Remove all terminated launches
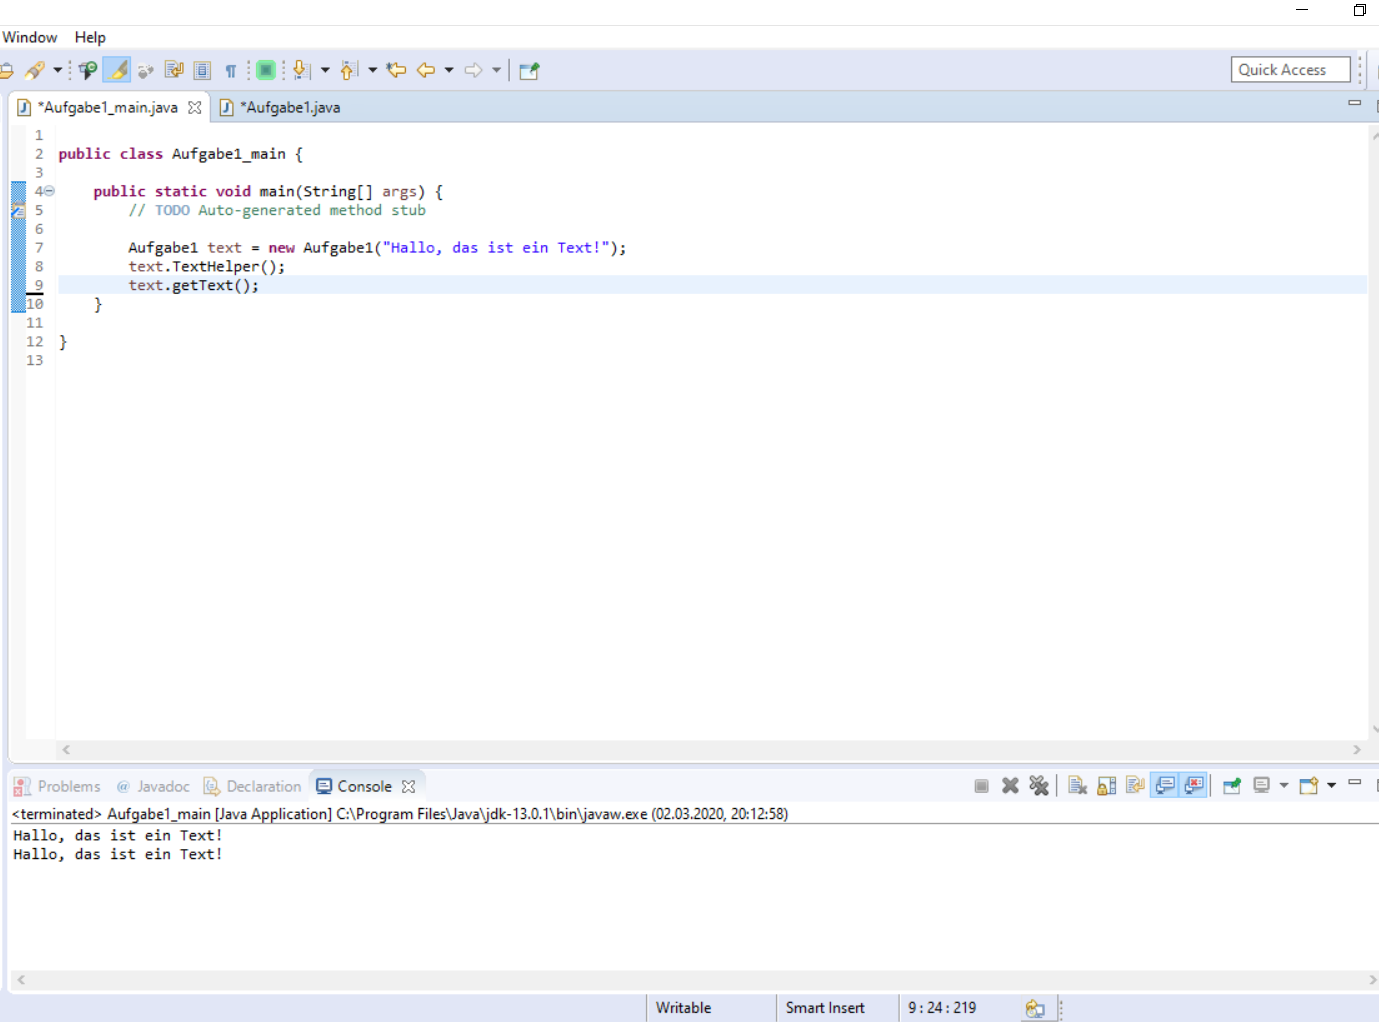The image size is (1379, 1022). (1039, 785)
